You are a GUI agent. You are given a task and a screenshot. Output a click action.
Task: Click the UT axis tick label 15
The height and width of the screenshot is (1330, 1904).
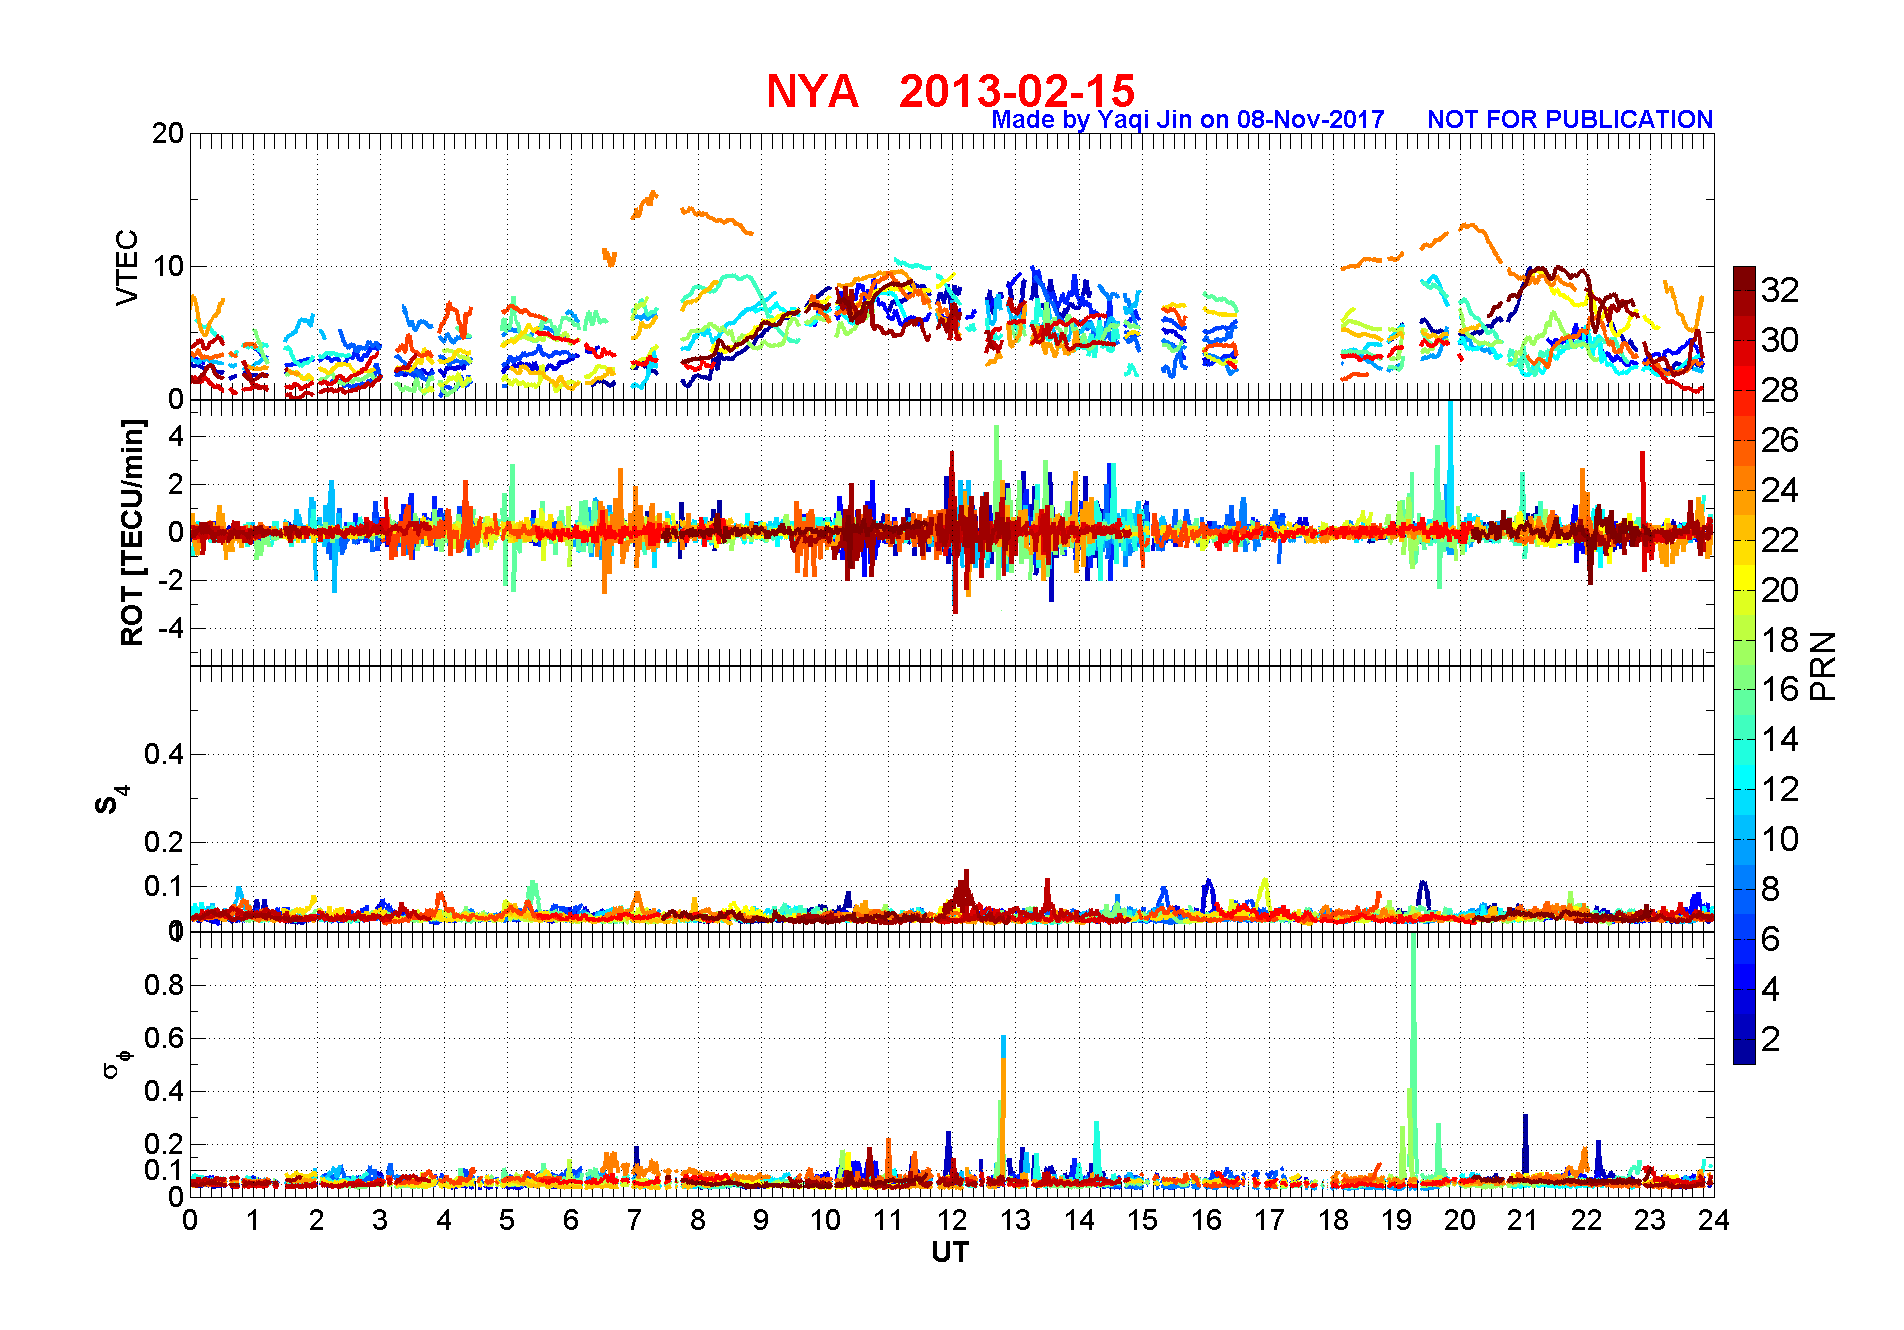click(x=1143, y=1220)
